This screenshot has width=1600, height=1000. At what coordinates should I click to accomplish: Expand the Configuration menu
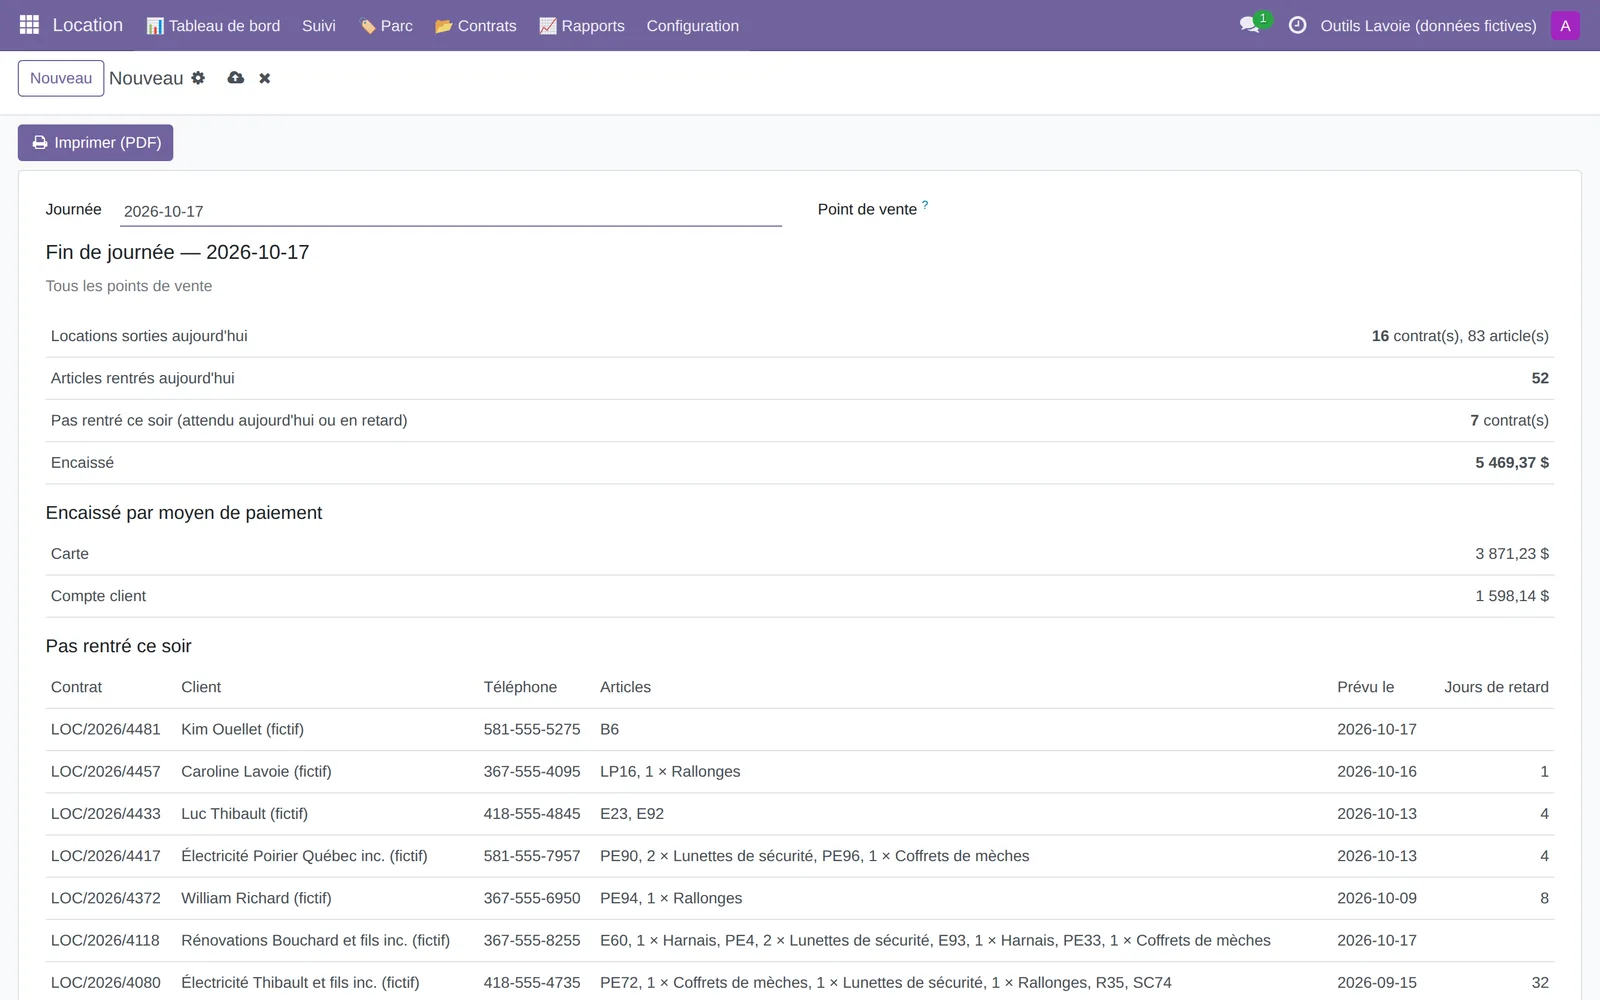point(693,26)
